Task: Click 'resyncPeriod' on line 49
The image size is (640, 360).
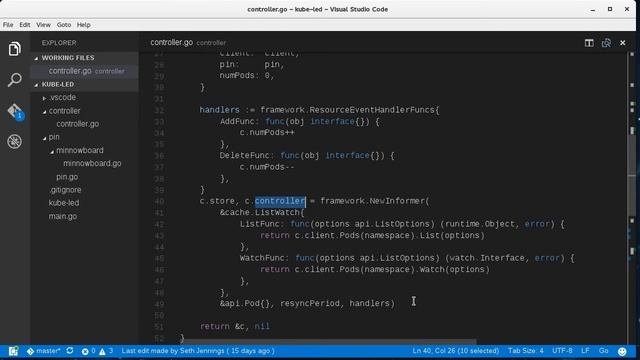Action: pos(310,304)
